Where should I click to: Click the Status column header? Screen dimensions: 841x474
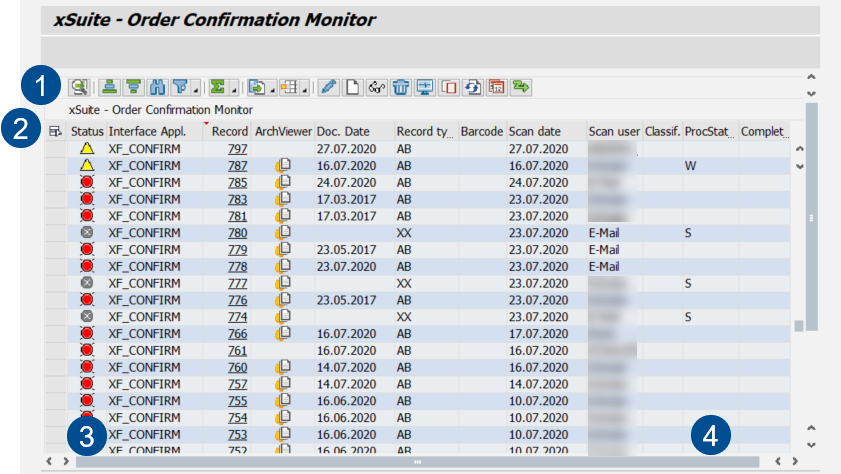87,131
